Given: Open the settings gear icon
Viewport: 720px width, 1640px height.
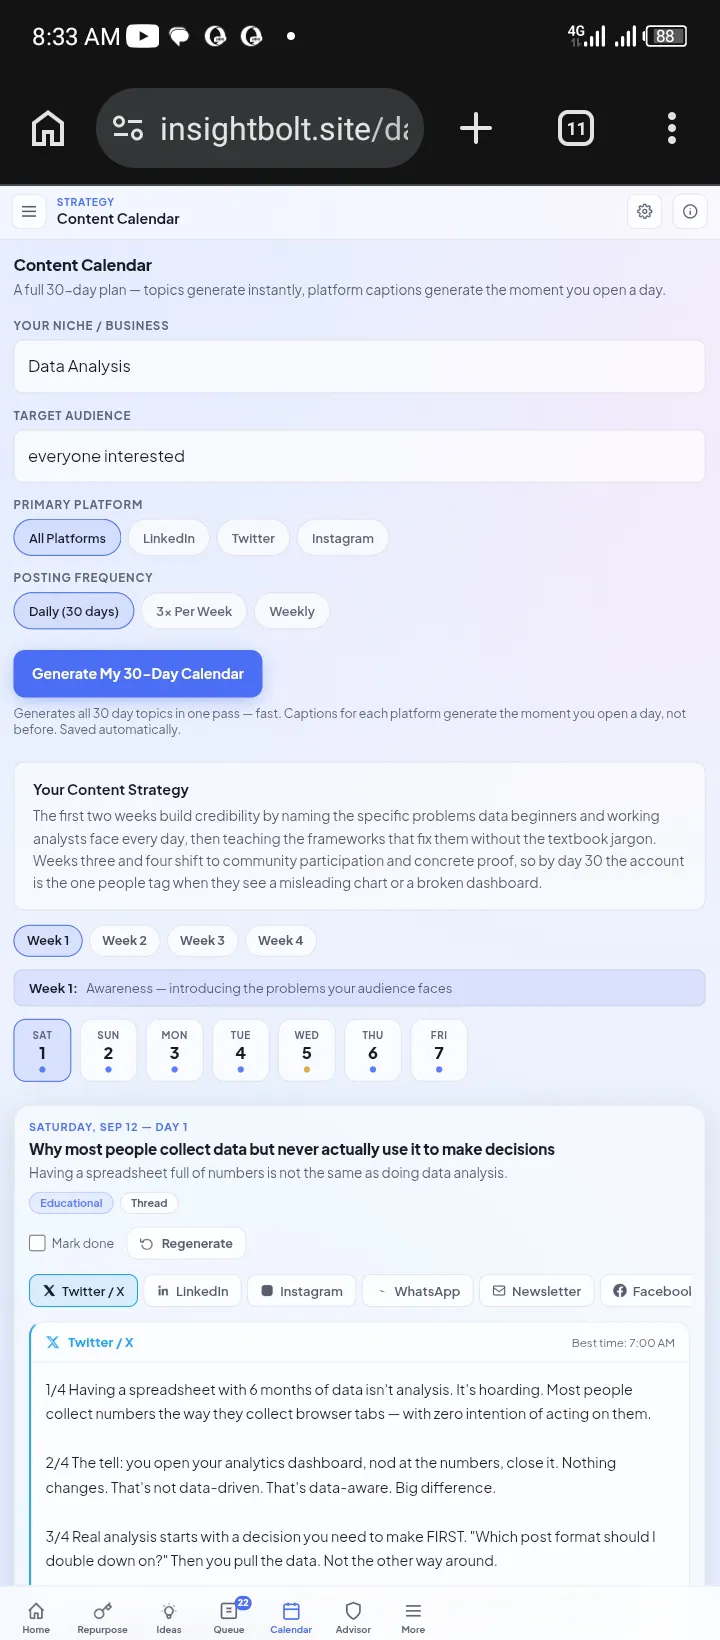Looking at the screenshot, I should point(645,211).
